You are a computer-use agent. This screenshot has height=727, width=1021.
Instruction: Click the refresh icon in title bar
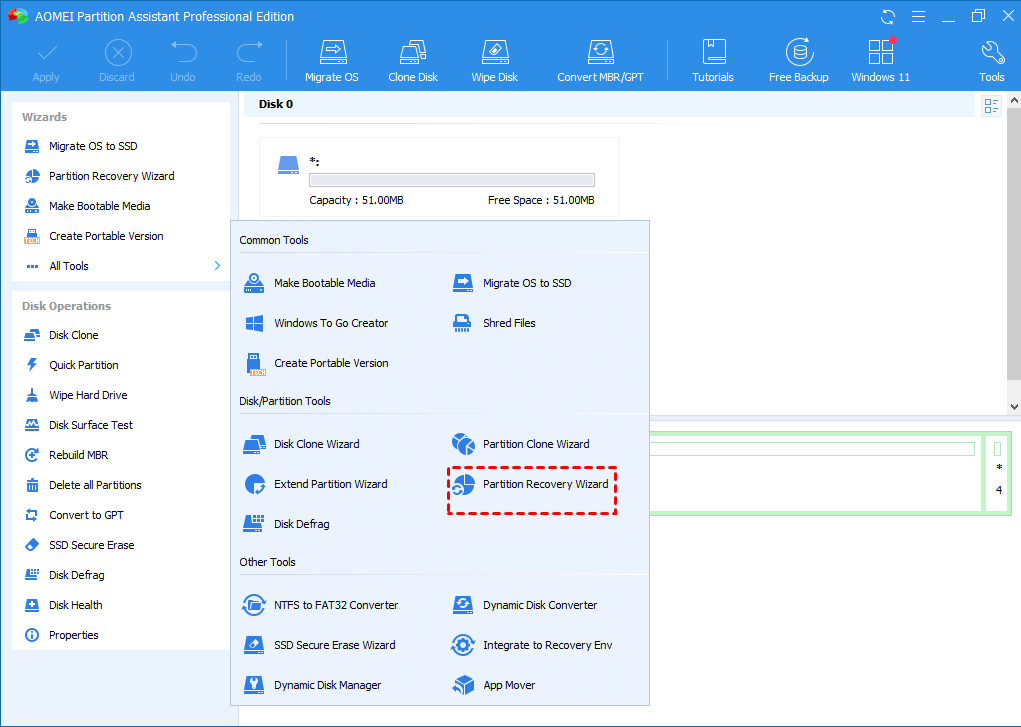(x=888, y=16)
